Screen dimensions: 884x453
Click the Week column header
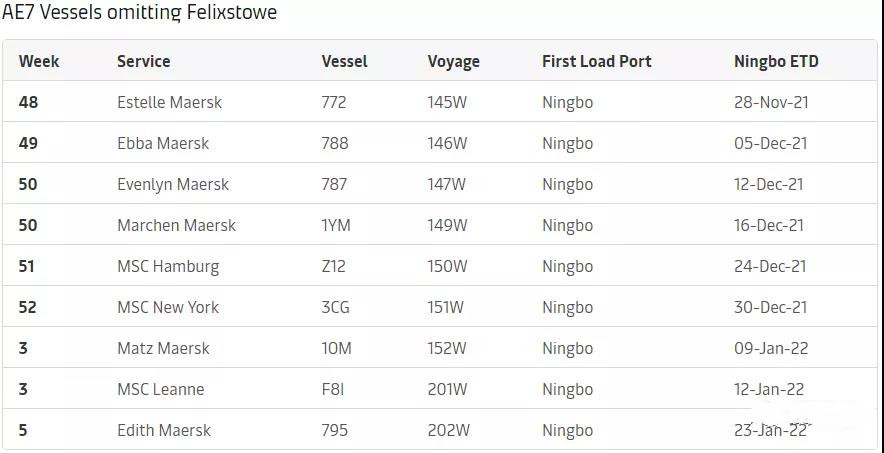point(39,61)
